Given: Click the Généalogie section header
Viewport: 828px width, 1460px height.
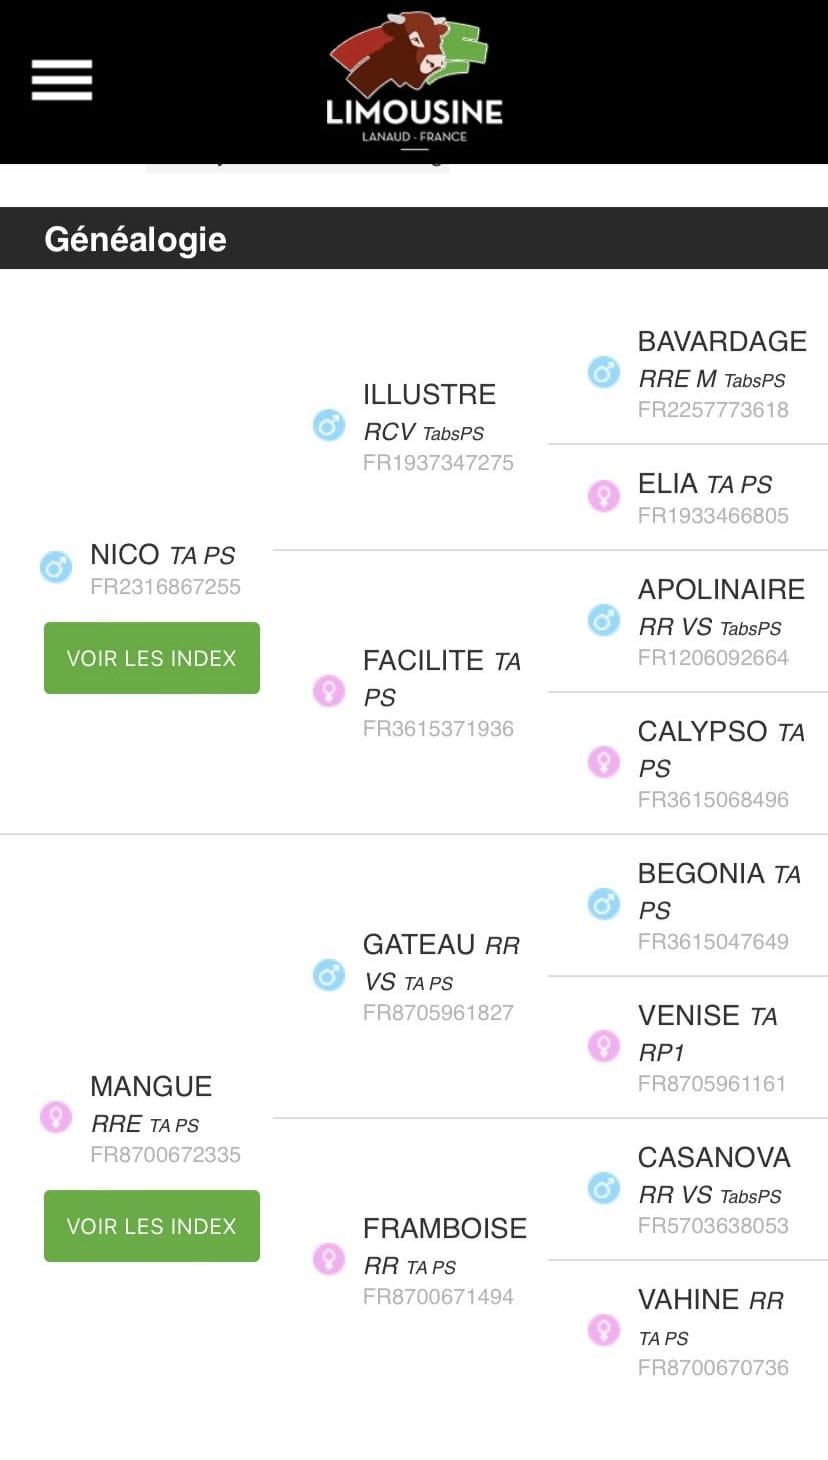Looking at the screenshot, I should [x=136, y=239].
